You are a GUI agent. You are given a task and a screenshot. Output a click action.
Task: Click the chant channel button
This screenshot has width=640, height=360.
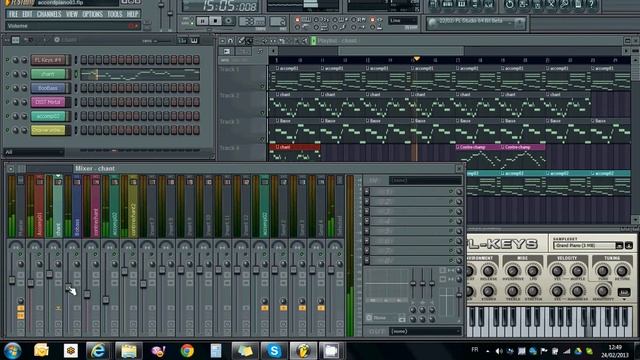click(48, 74)
